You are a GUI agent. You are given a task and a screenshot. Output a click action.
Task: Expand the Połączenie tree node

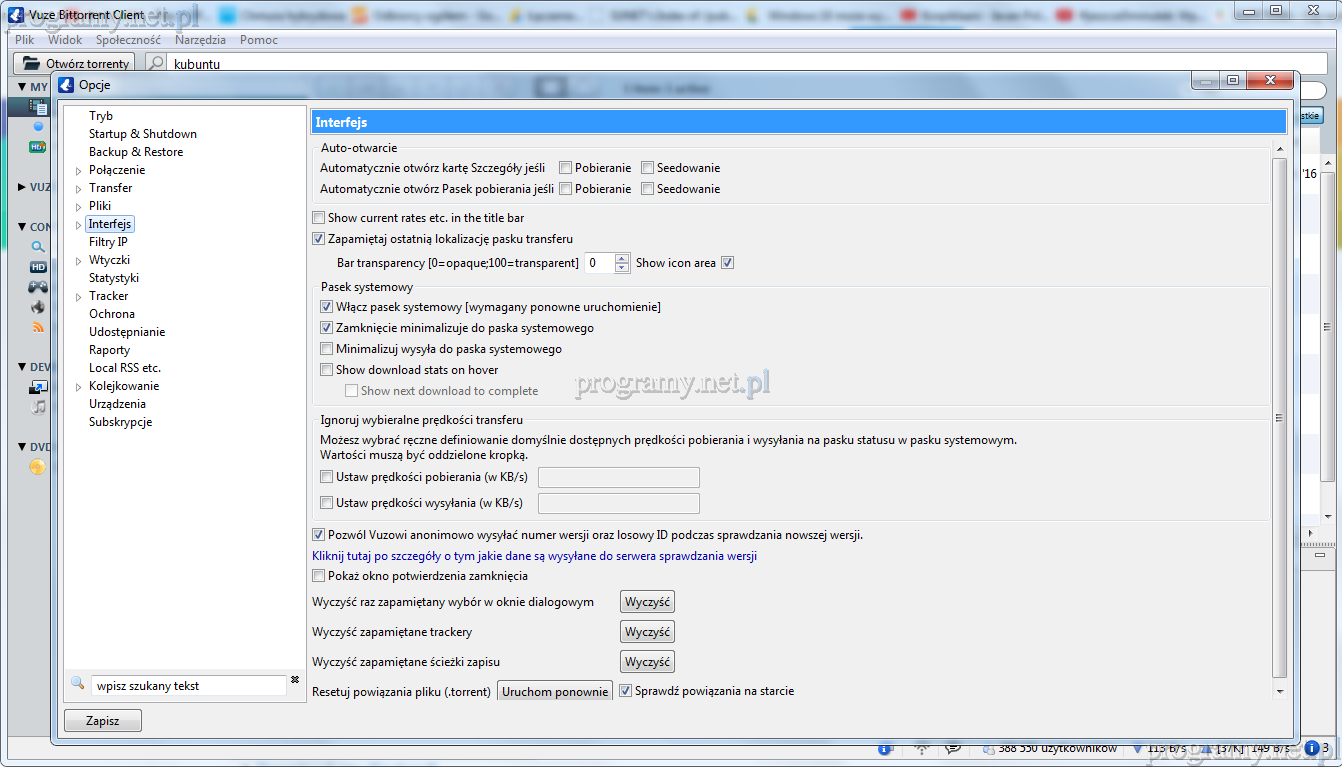[x=79, y=171]
